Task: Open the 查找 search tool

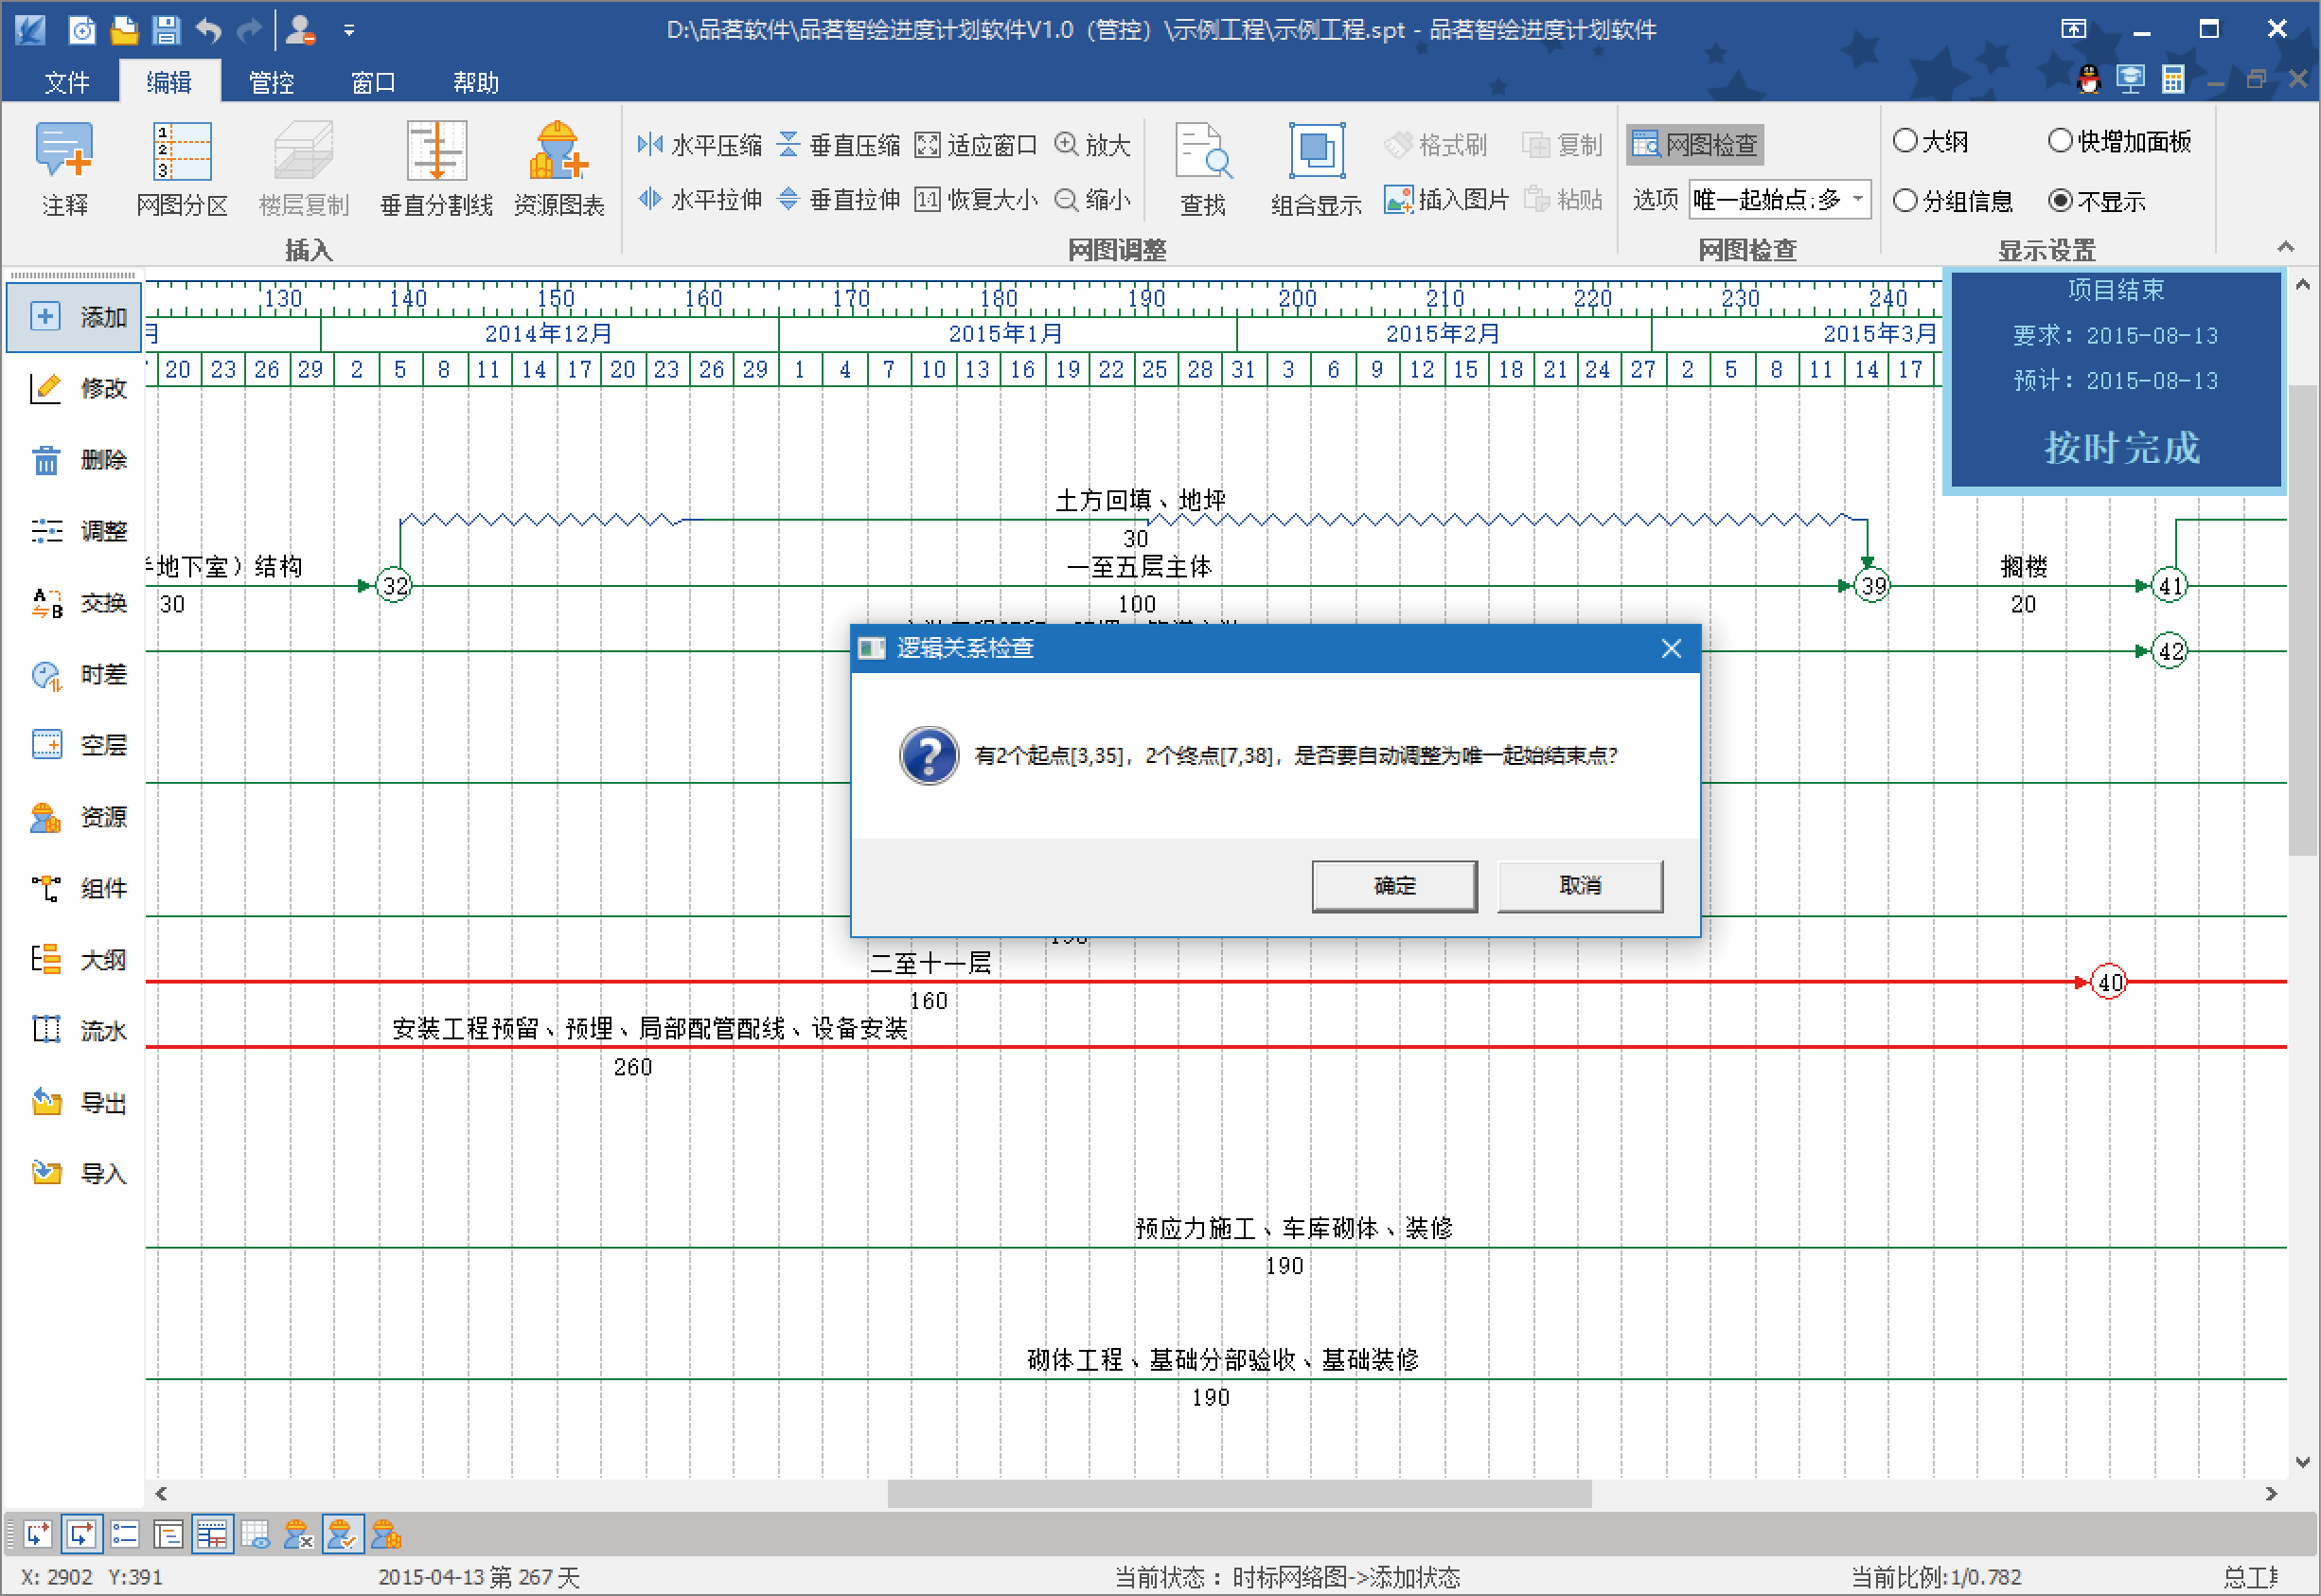Action: click(1203, 168)
